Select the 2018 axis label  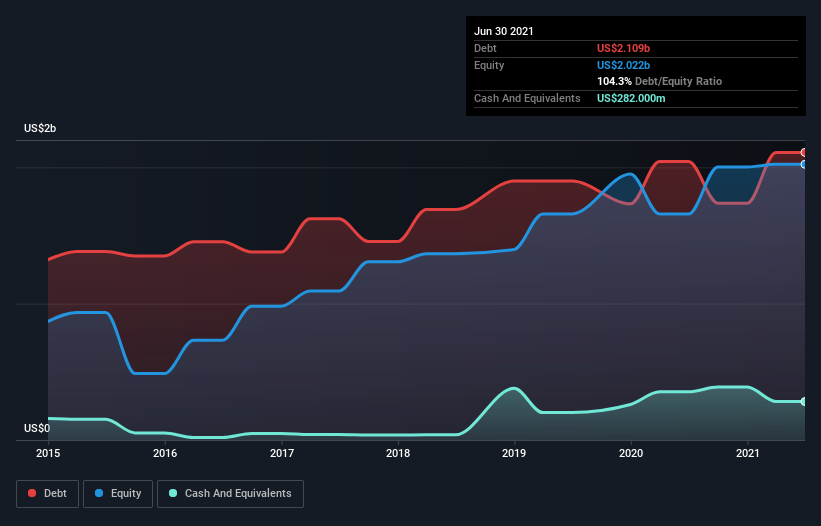[398, 453]
